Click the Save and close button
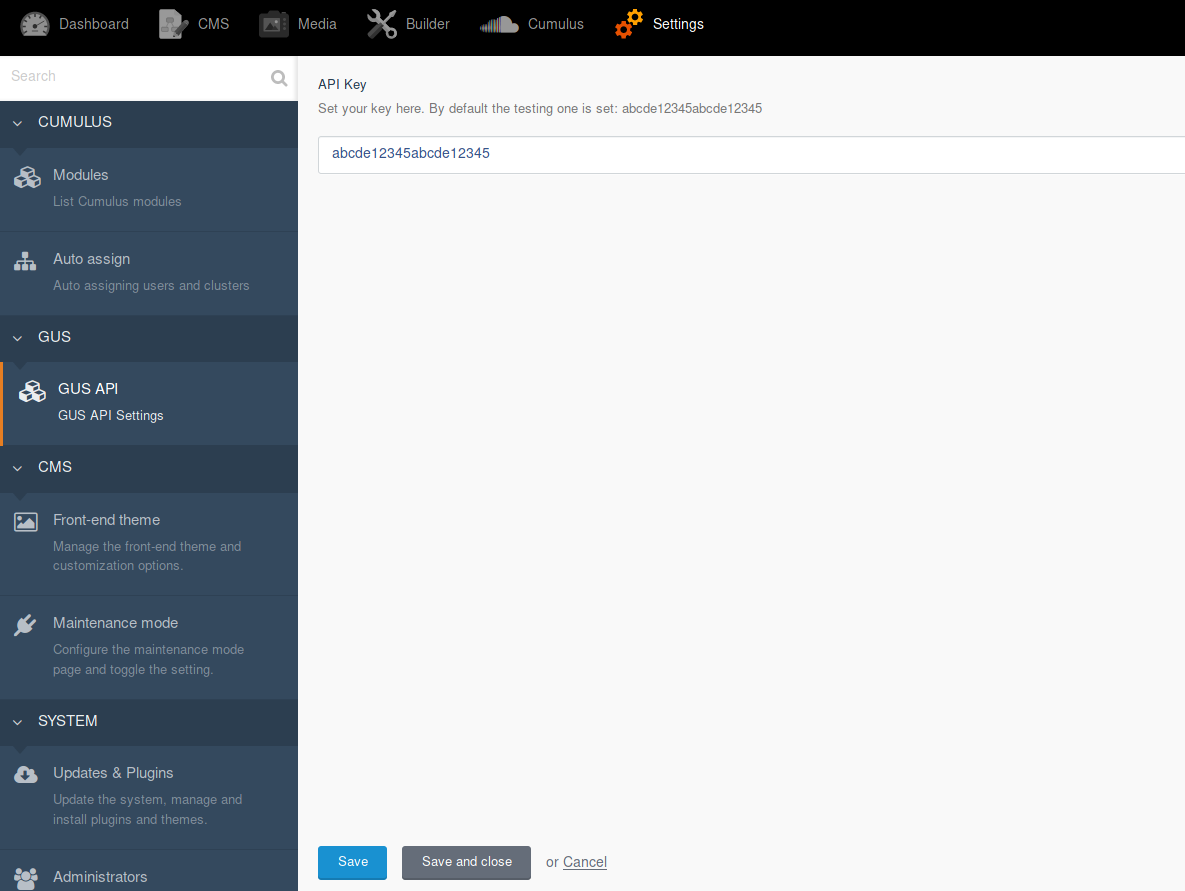Viewport: 1185px width, 891px height. 466,862
